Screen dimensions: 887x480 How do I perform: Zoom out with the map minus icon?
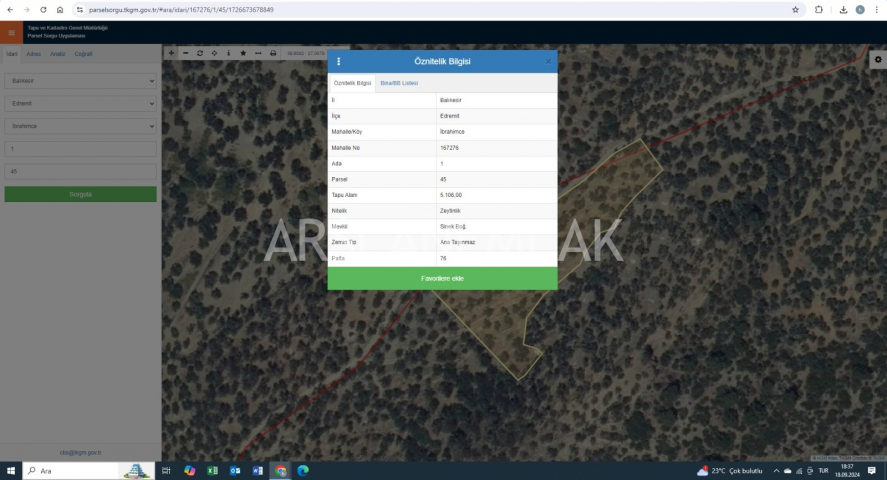(185, 53)
